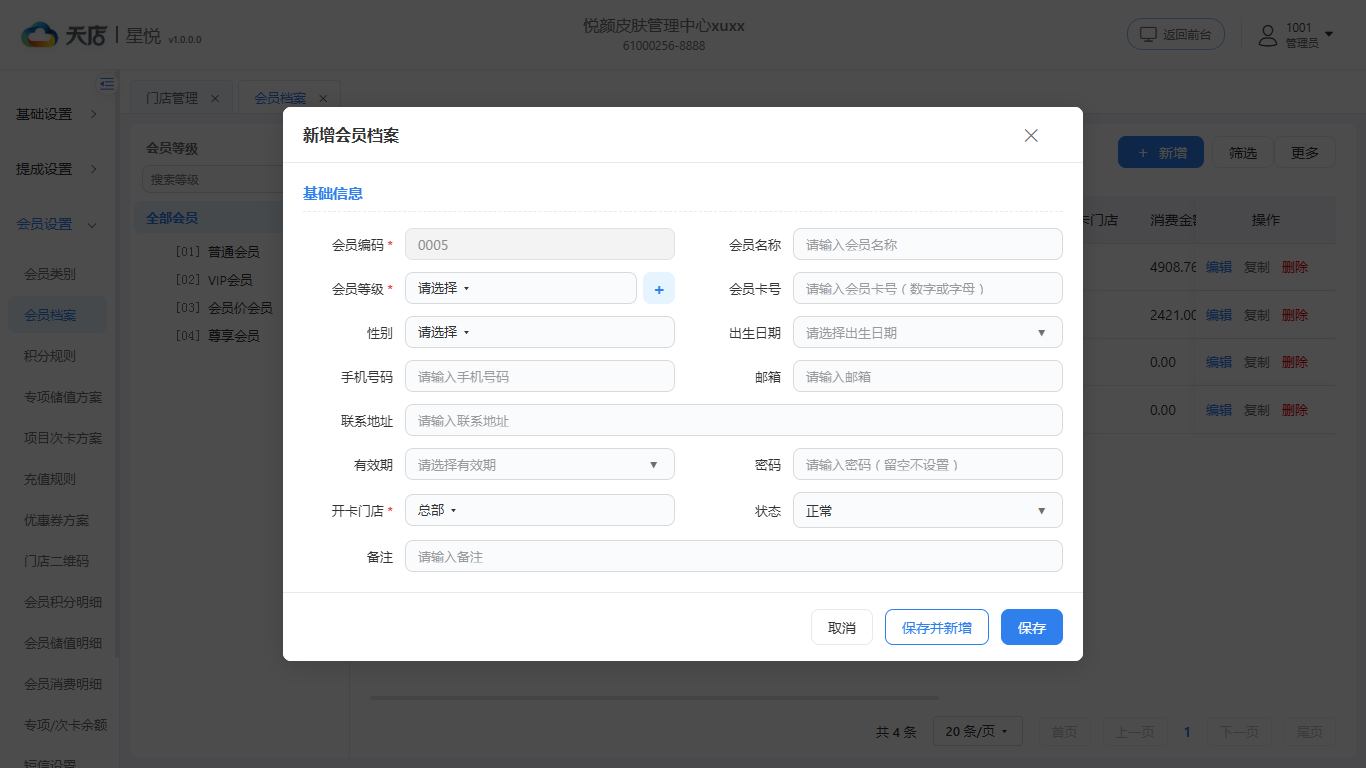Click the 返回前台 button
This screenshot has height=768, width=1366.
(1176, 34)
